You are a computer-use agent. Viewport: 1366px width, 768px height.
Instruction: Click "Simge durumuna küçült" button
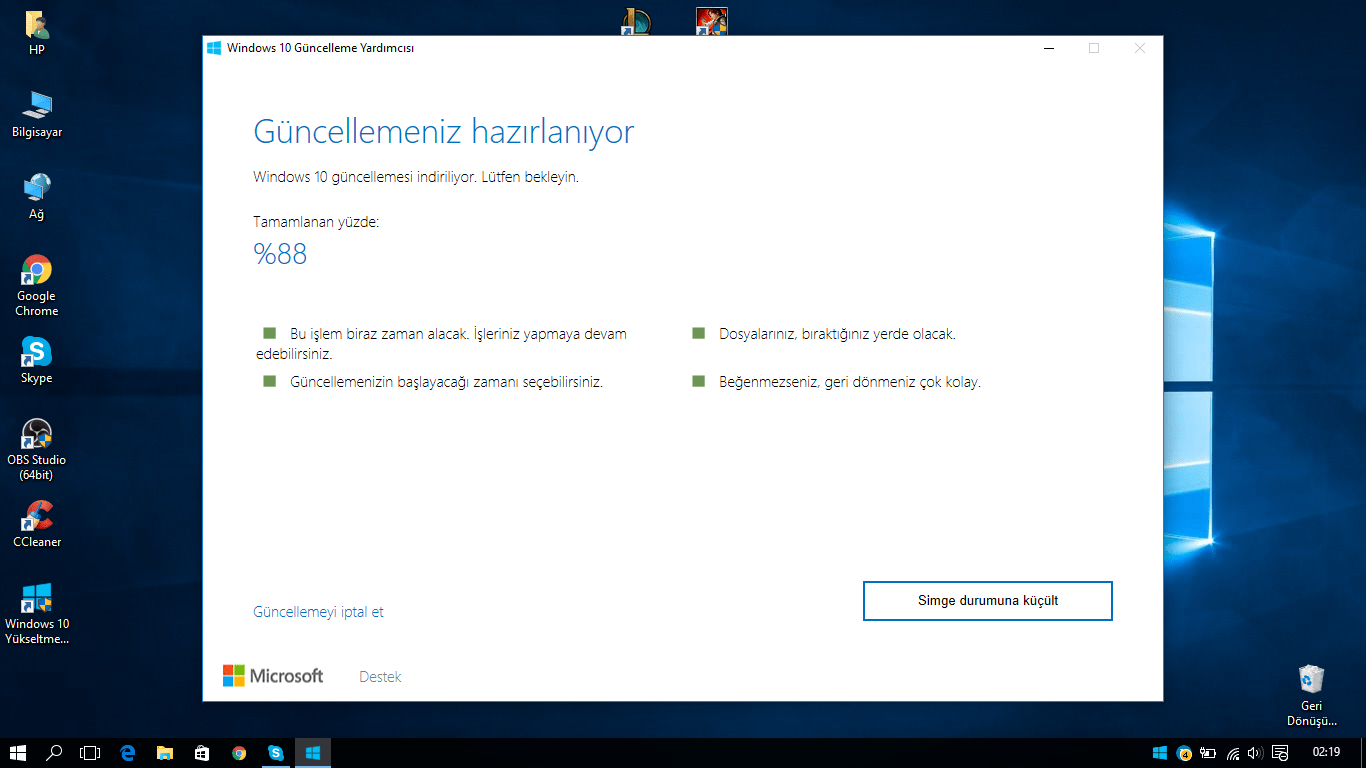(988, 601)
